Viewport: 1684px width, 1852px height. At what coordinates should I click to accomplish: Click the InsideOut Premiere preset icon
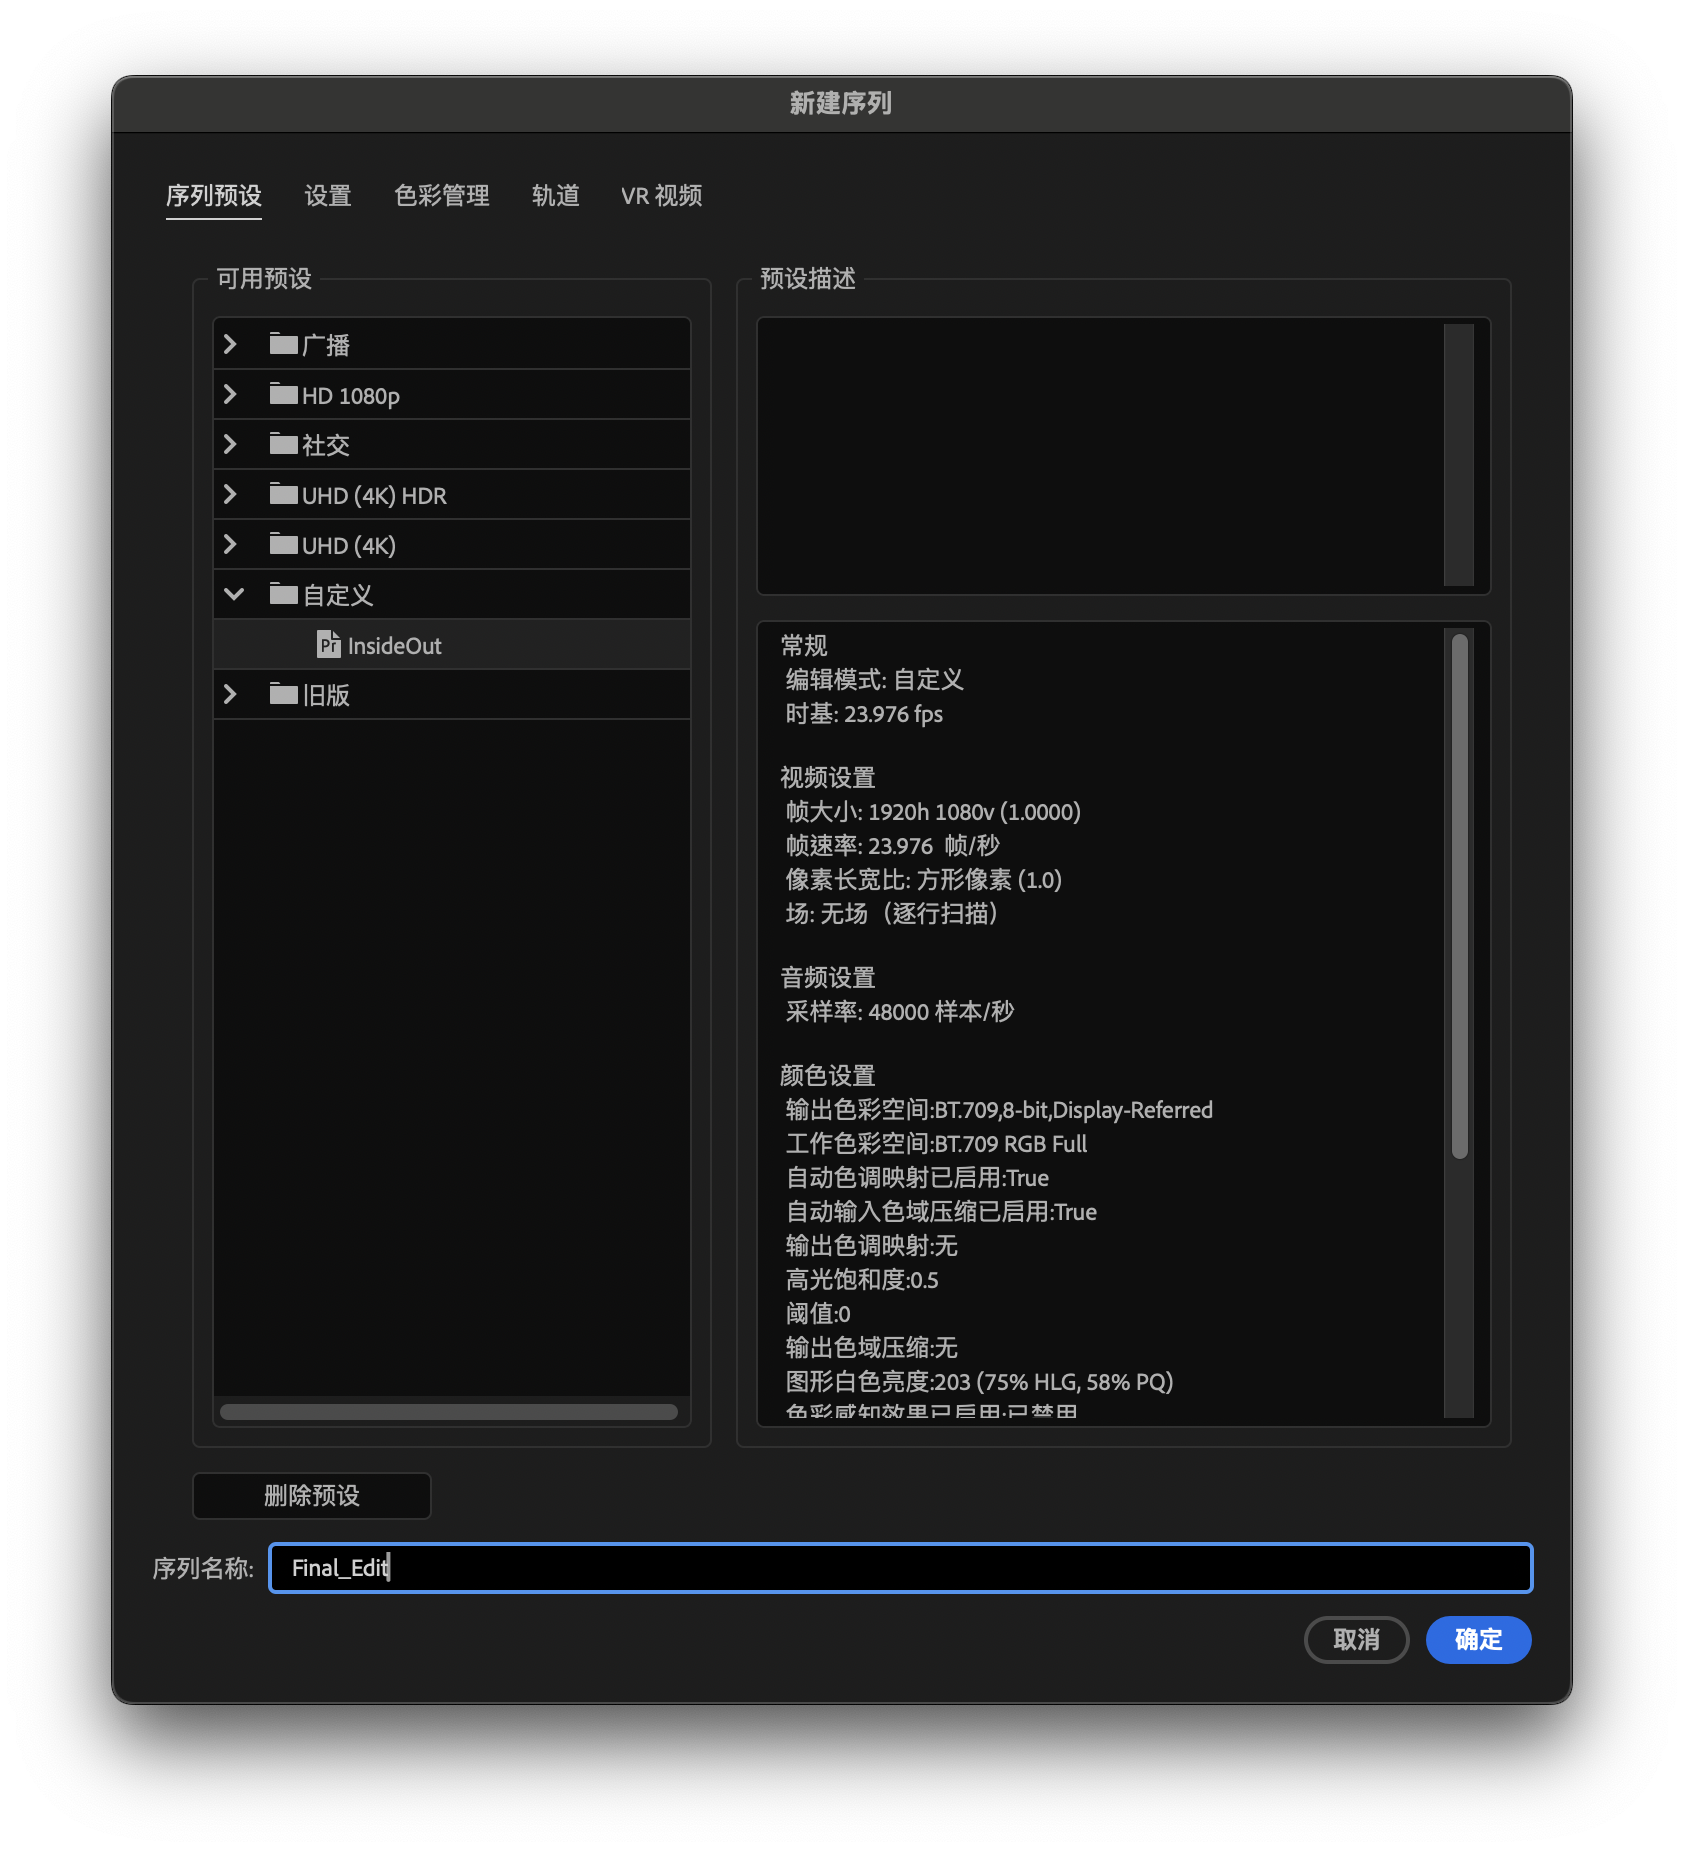pyautogui.click(x=328, y=644)
